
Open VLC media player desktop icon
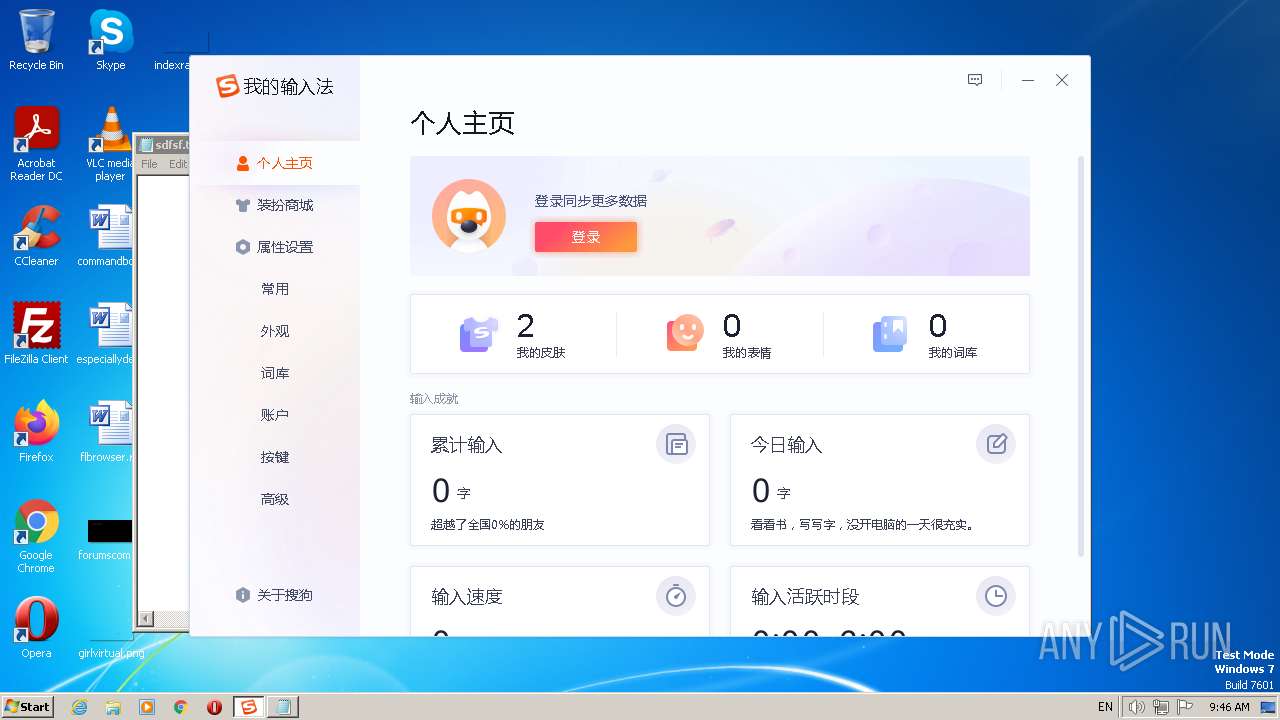click(110, 144)
